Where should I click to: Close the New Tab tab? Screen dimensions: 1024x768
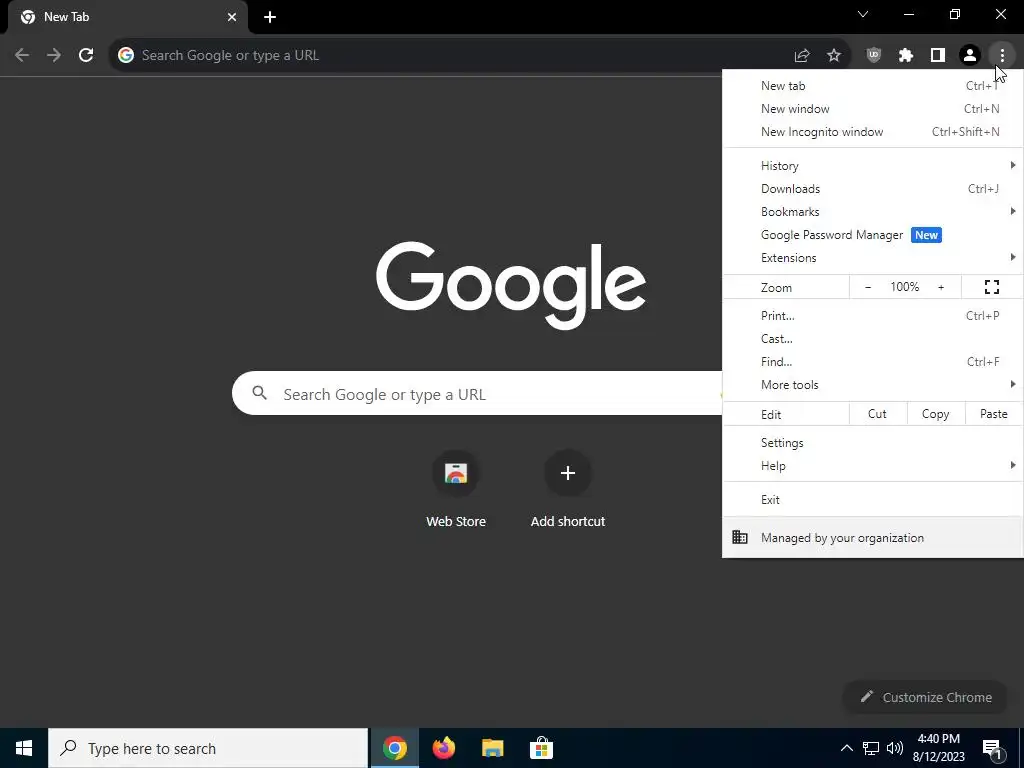pyautogui.click(x=232, y=17)
